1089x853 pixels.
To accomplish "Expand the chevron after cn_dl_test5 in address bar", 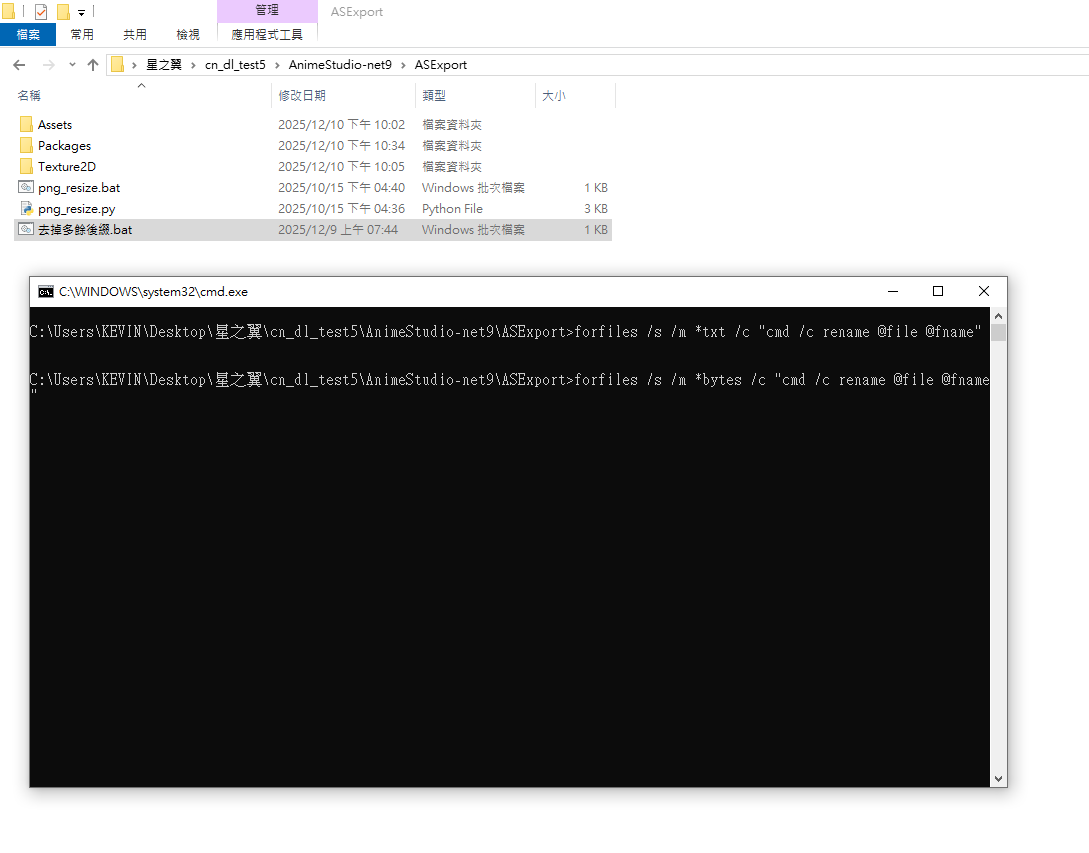I will [277, 65].
